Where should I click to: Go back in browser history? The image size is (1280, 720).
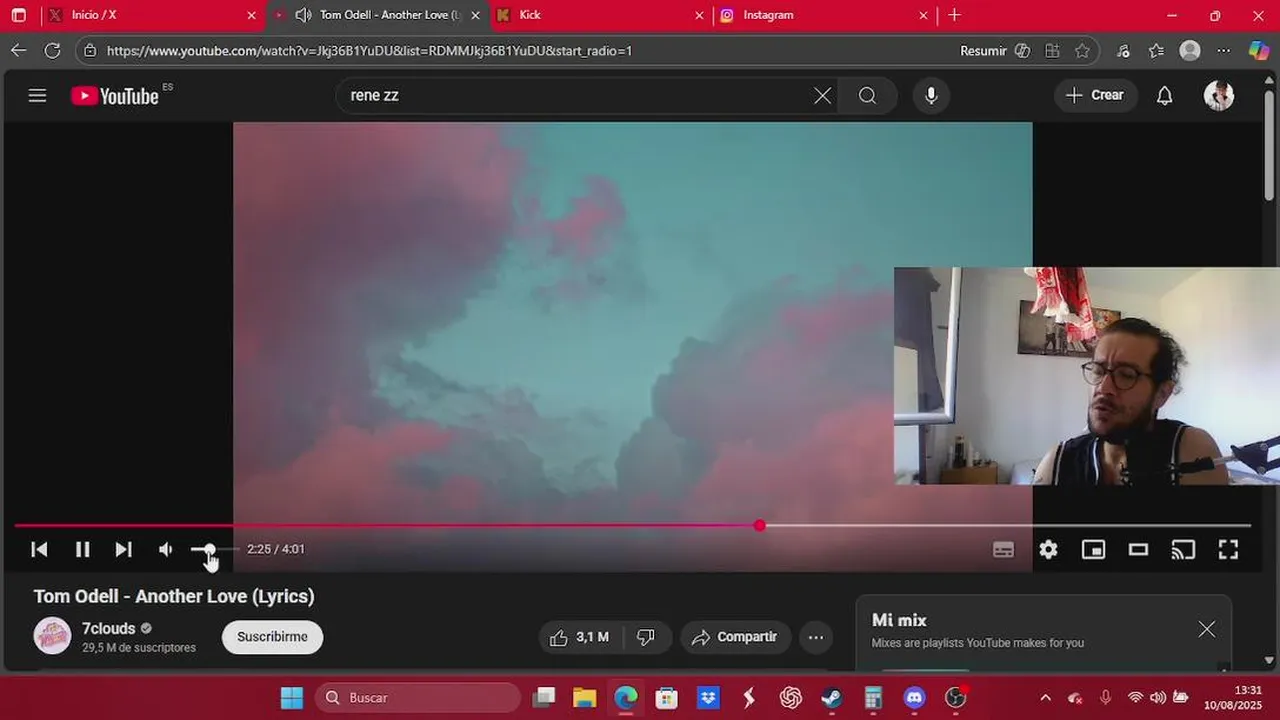pyautogui.click(x=19, y=50)
